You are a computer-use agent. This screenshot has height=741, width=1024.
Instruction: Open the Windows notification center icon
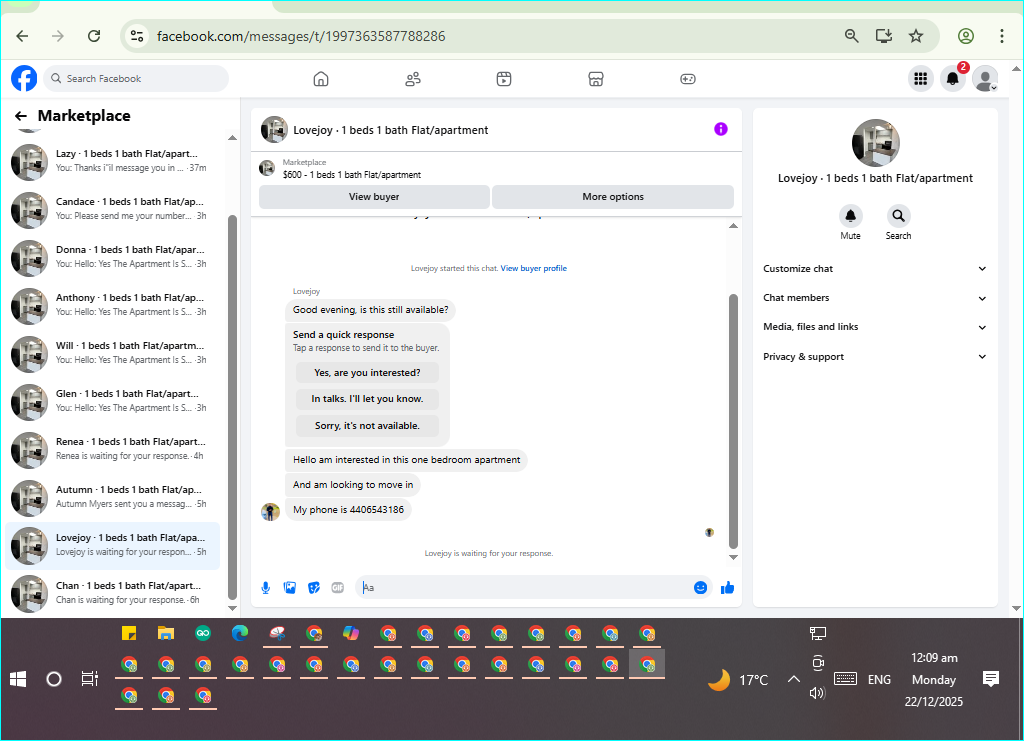pos(991,679)
